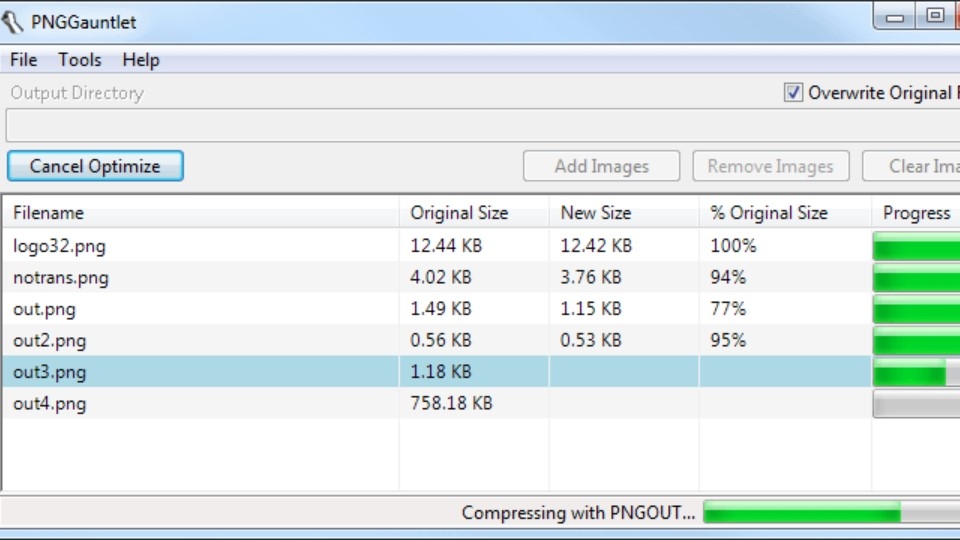
Task: Maximize the PNGGauntlet window
Action: (935, 16)
